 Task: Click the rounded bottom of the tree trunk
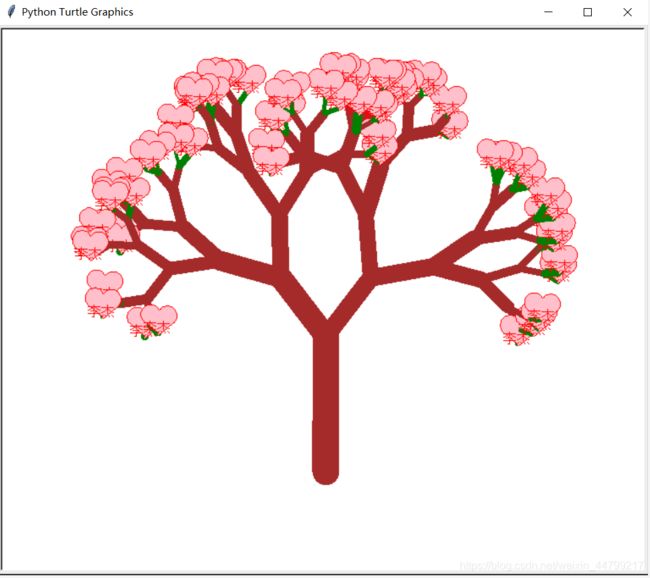326,470
